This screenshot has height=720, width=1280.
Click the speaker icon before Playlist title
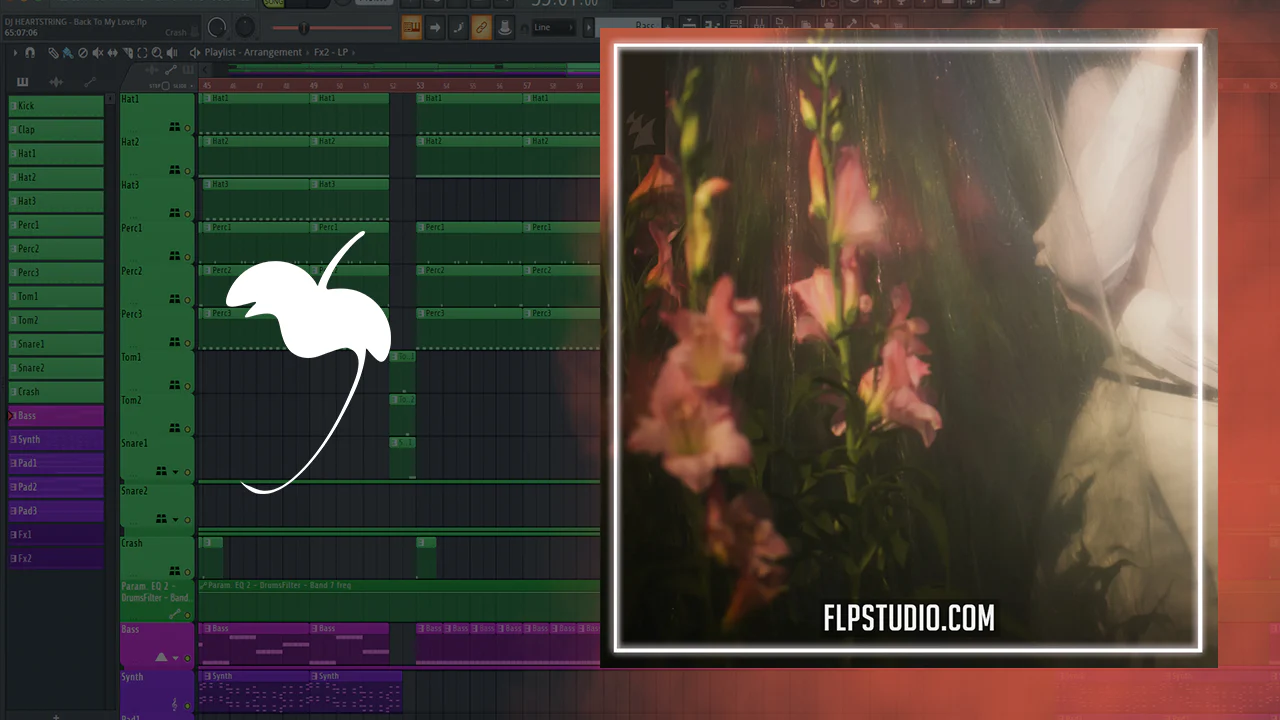click(x=194, y=53)
